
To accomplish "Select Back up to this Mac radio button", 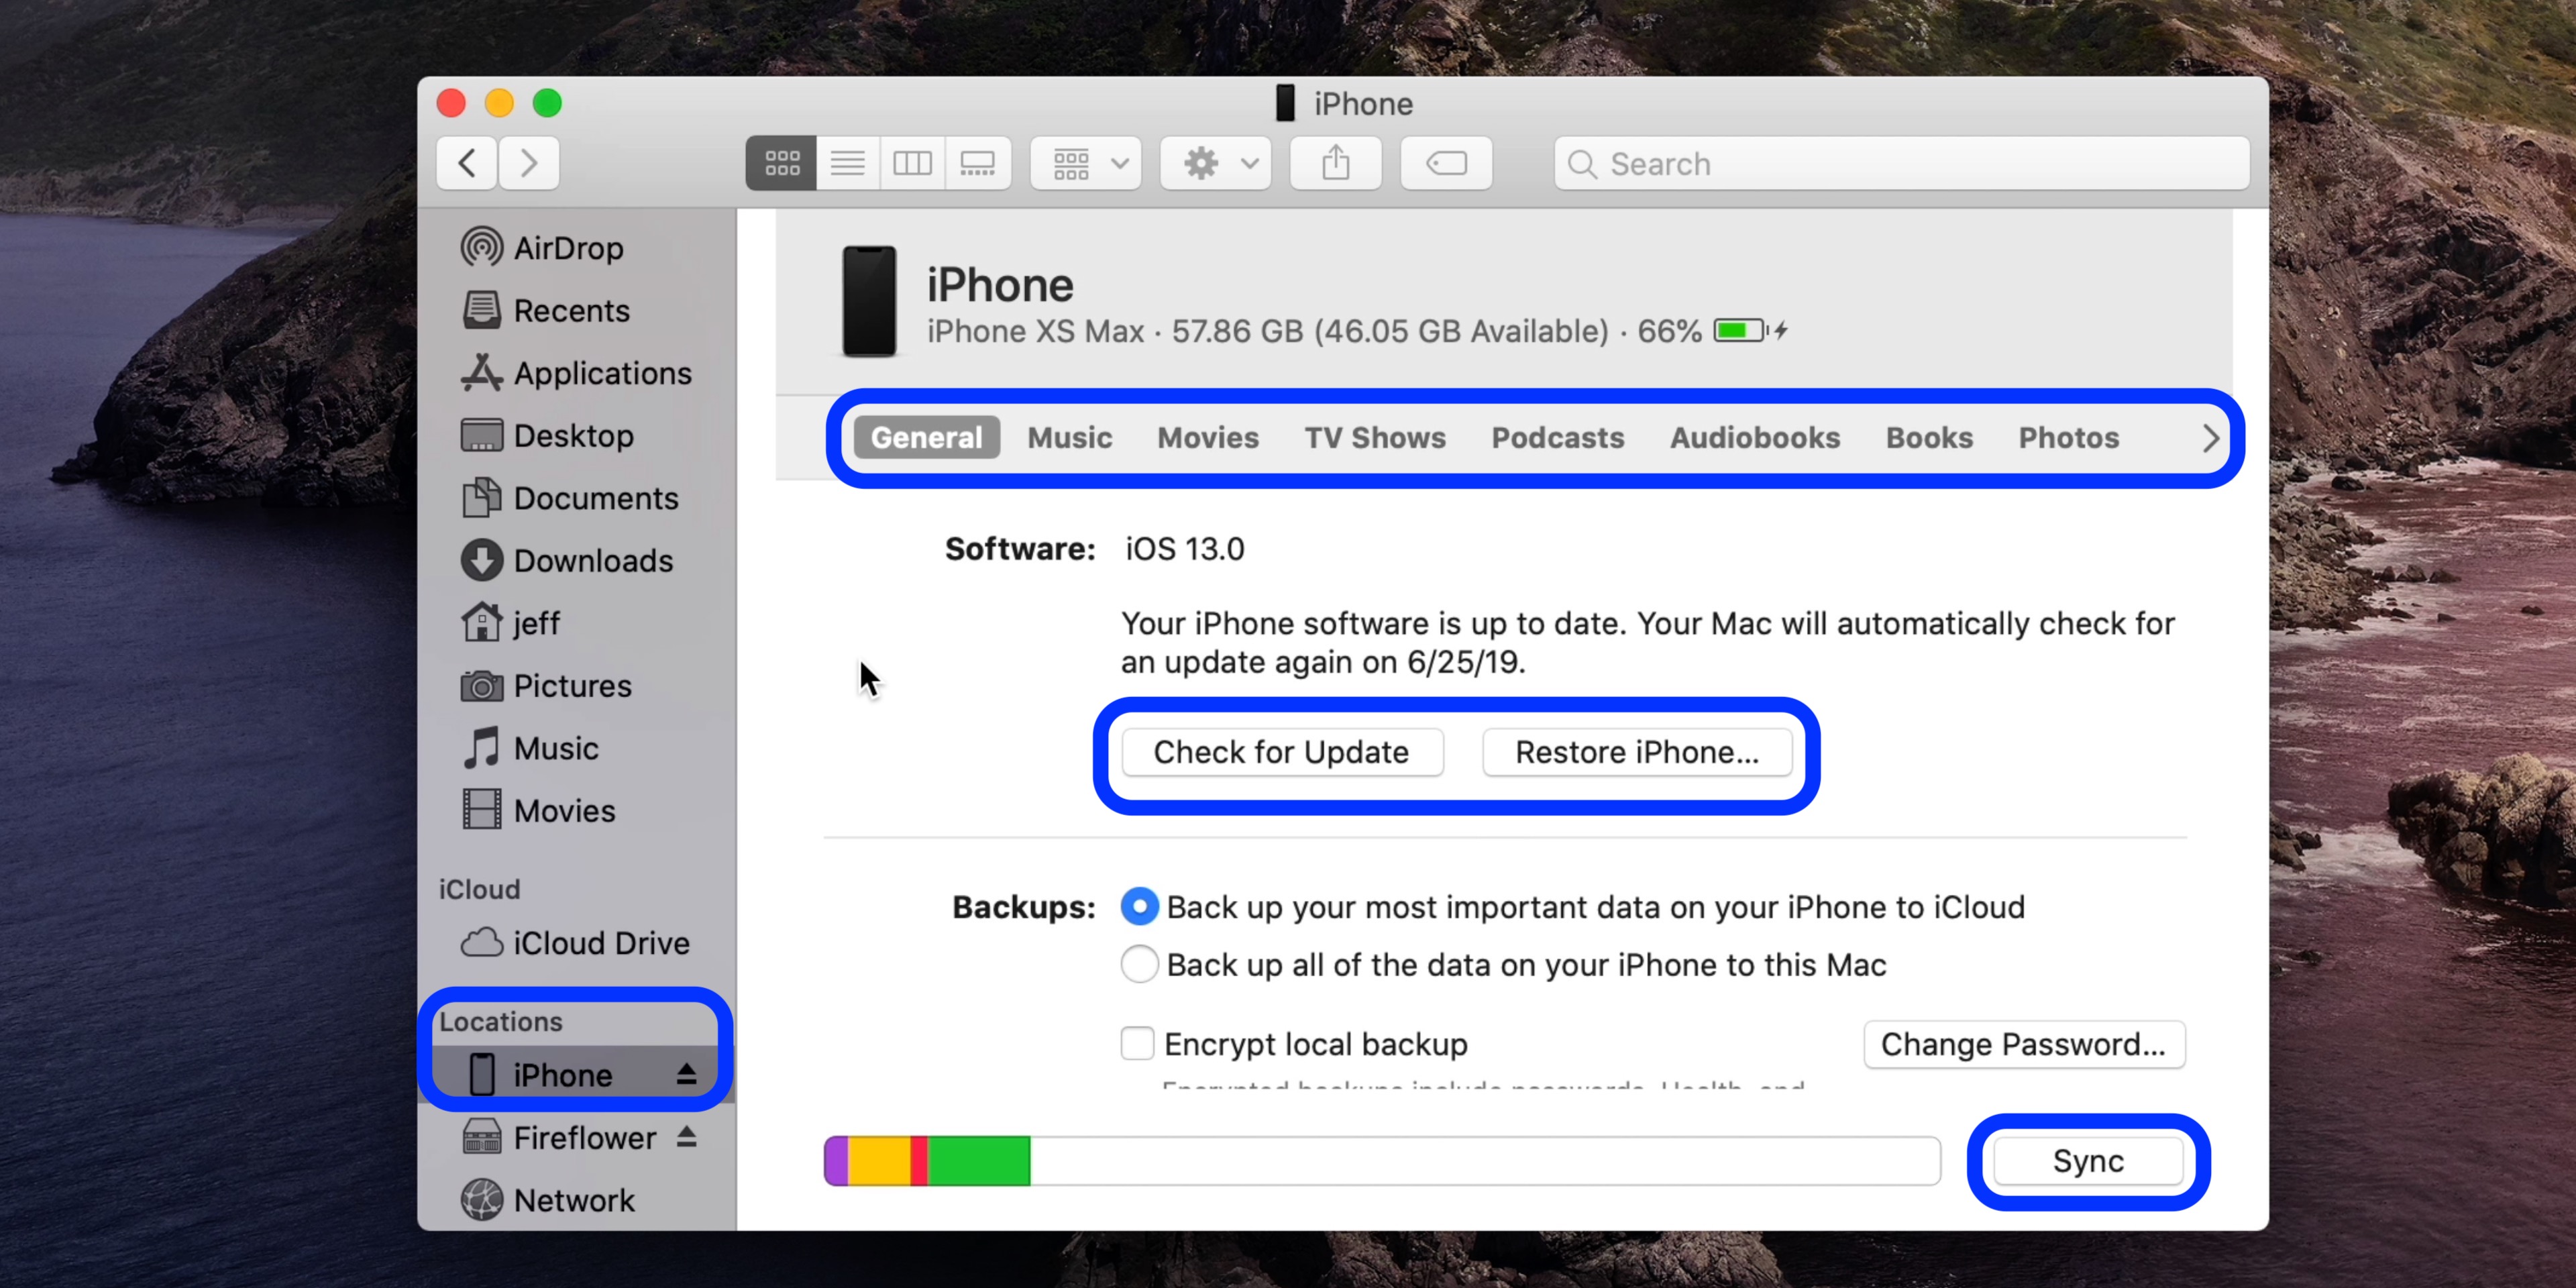I will point(1137,965).
